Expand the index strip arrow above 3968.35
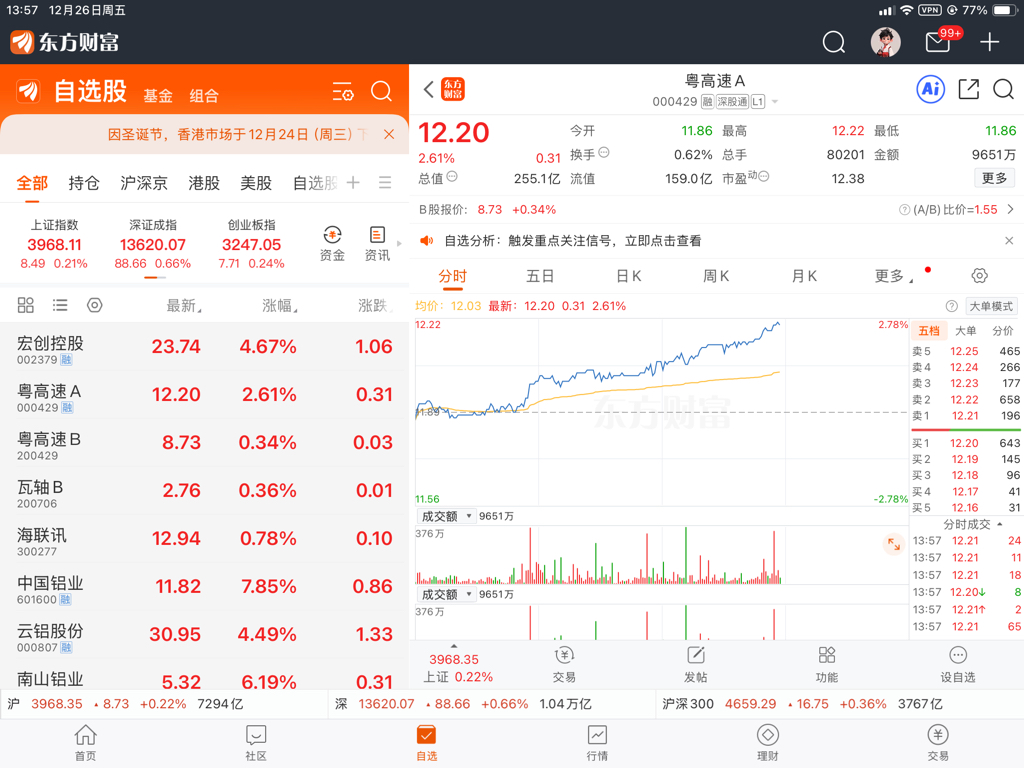Screen dimensions: 1024x768 click(x=454, y=646)
